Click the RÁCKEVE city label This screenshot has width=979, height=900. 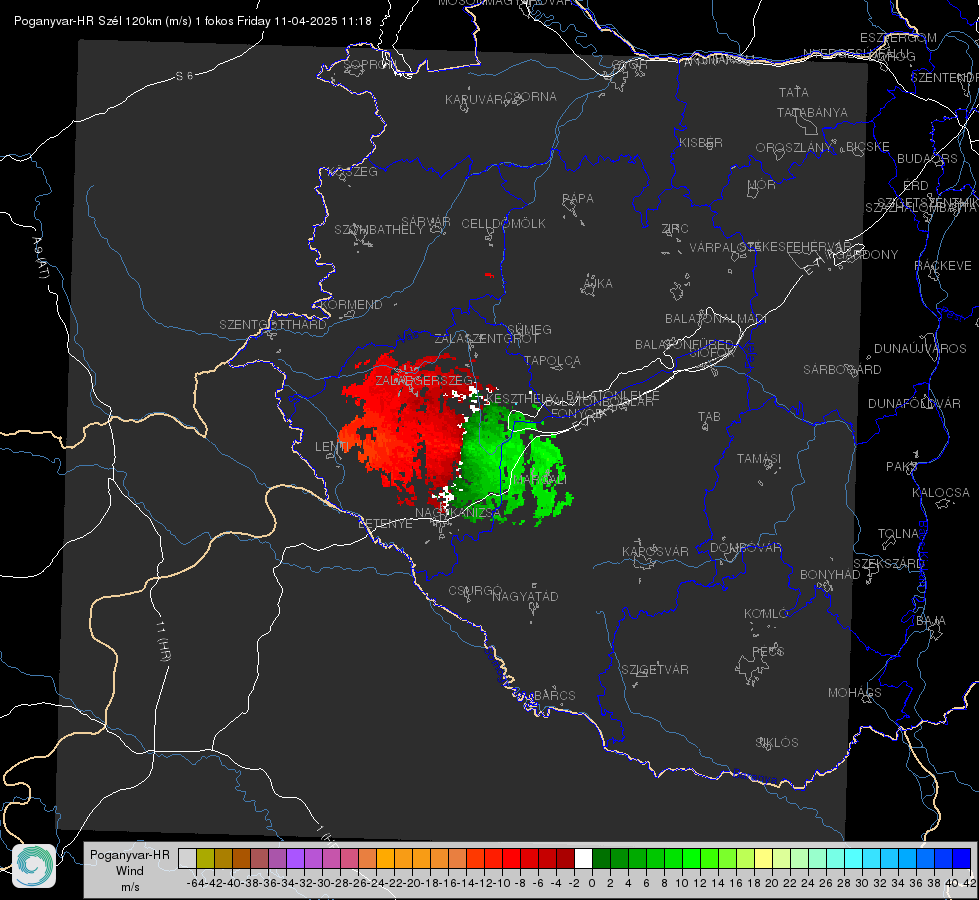click(943, 266)
